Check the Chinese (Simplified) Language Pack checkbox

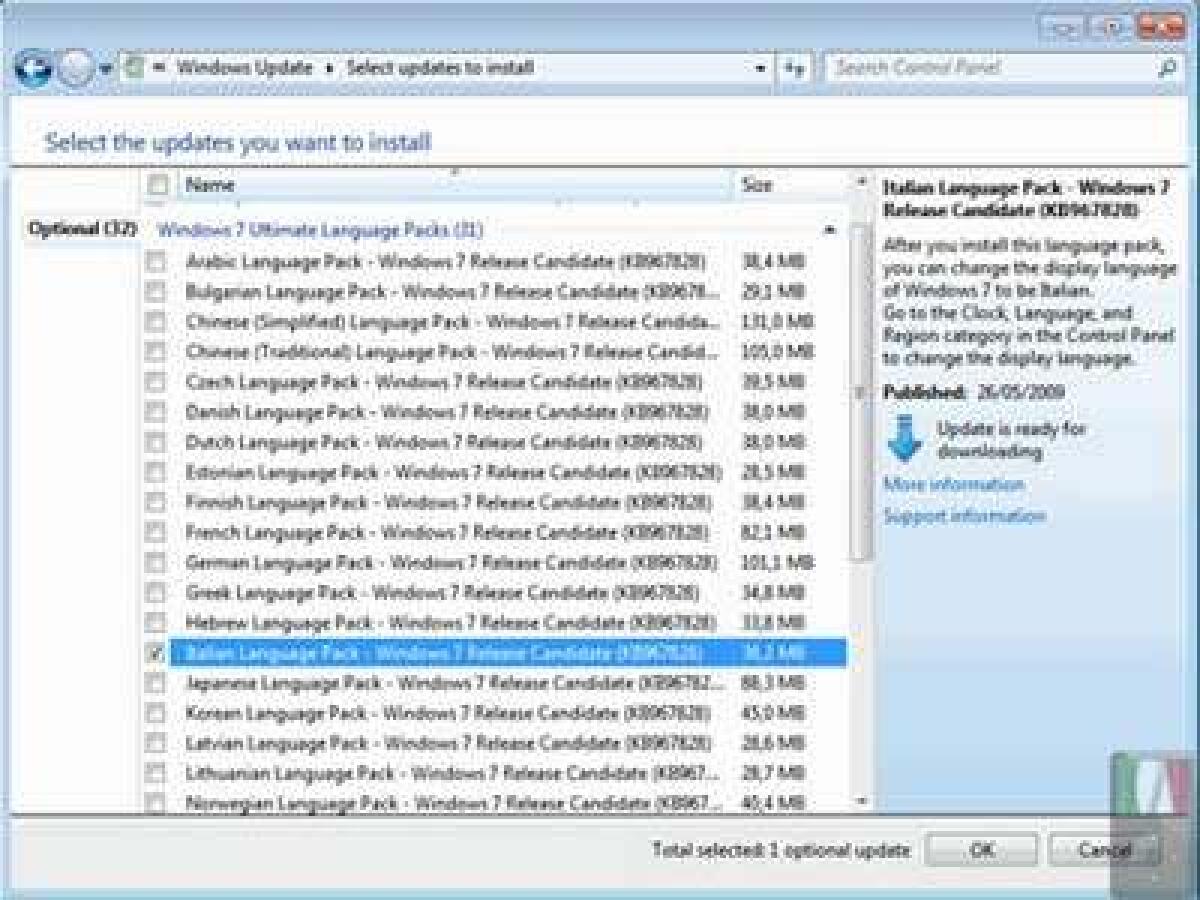point(155,322)
